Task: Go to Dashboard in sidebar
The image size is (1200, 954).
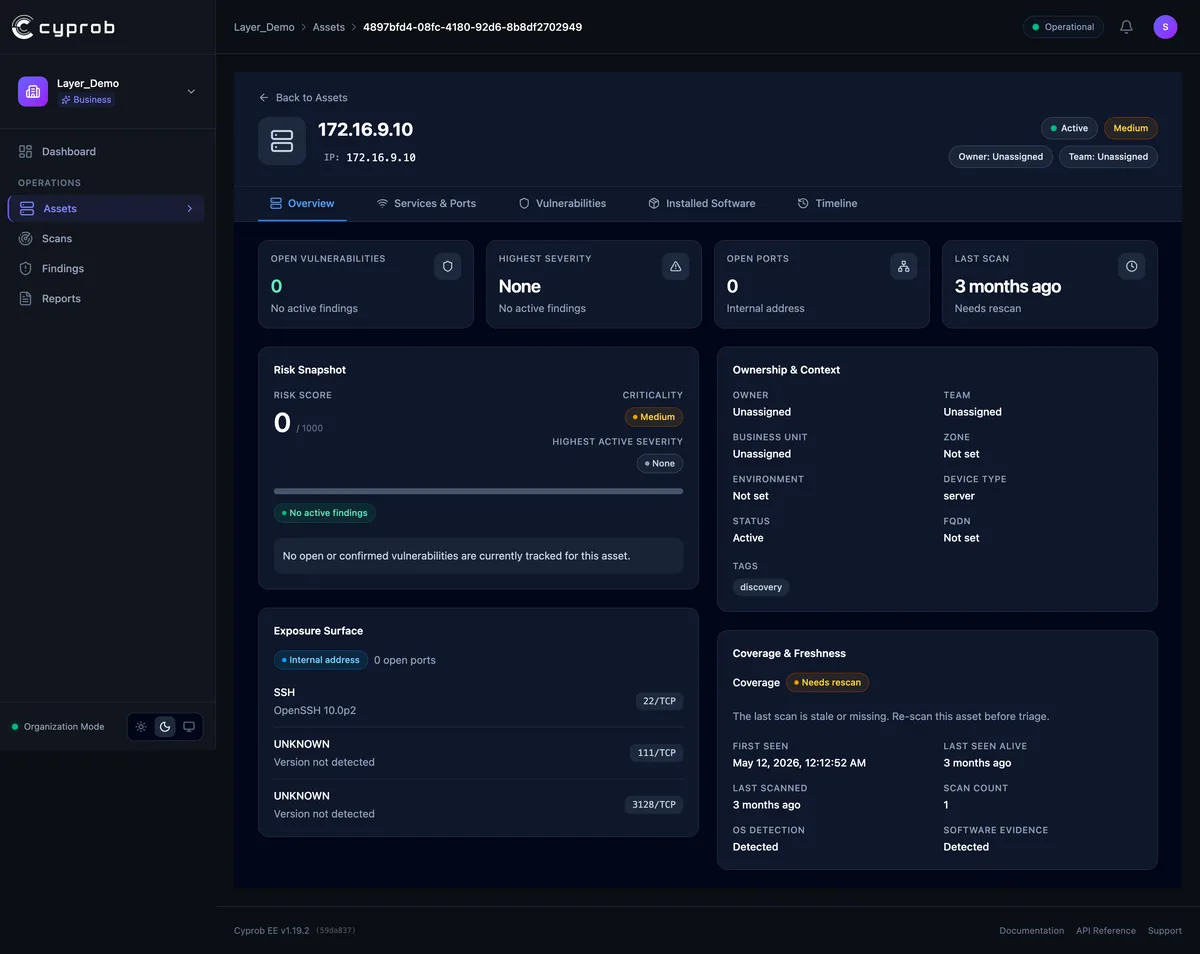Action: (108, 152)
